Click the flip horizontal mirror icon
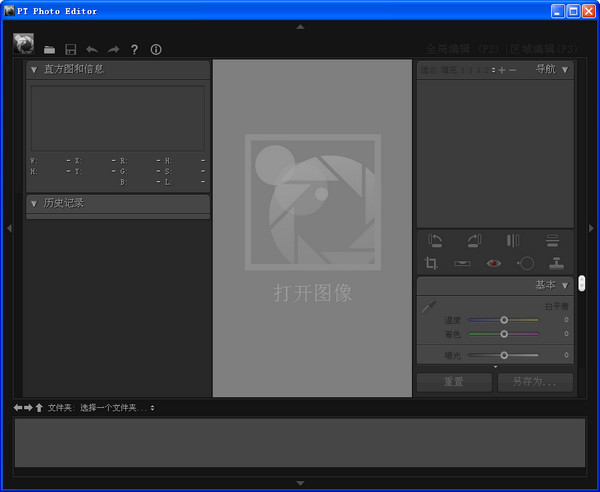600x492 pixels. [513, 240]
